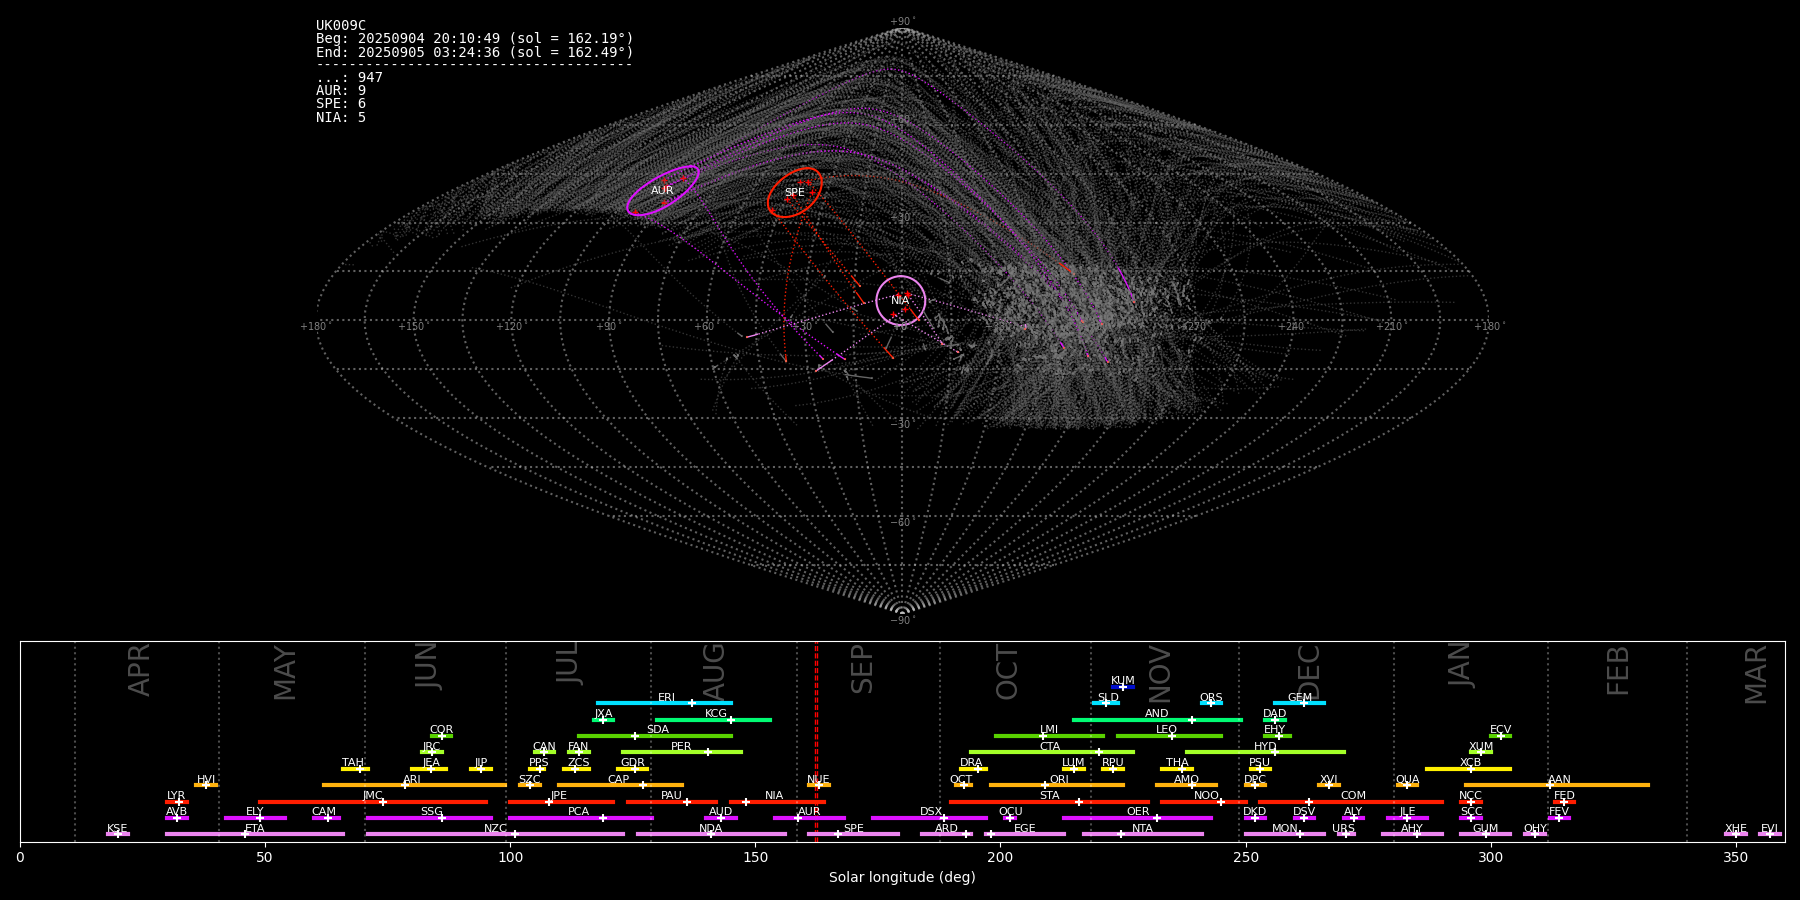Screen dimensions: 1800x900
Task: Click the OCT month label in the timeline
Action: (1007, 672)
